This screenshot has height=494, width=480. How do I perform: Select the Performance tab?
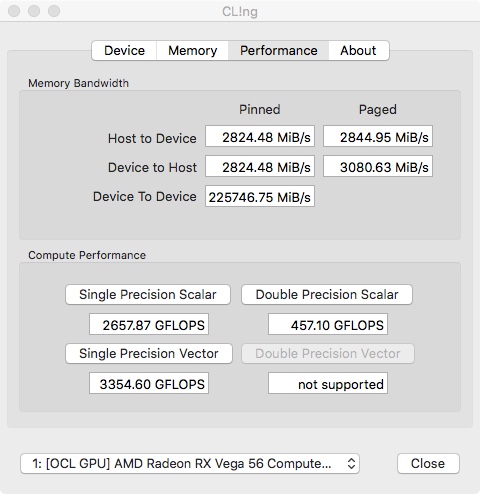tap(278, 51)
